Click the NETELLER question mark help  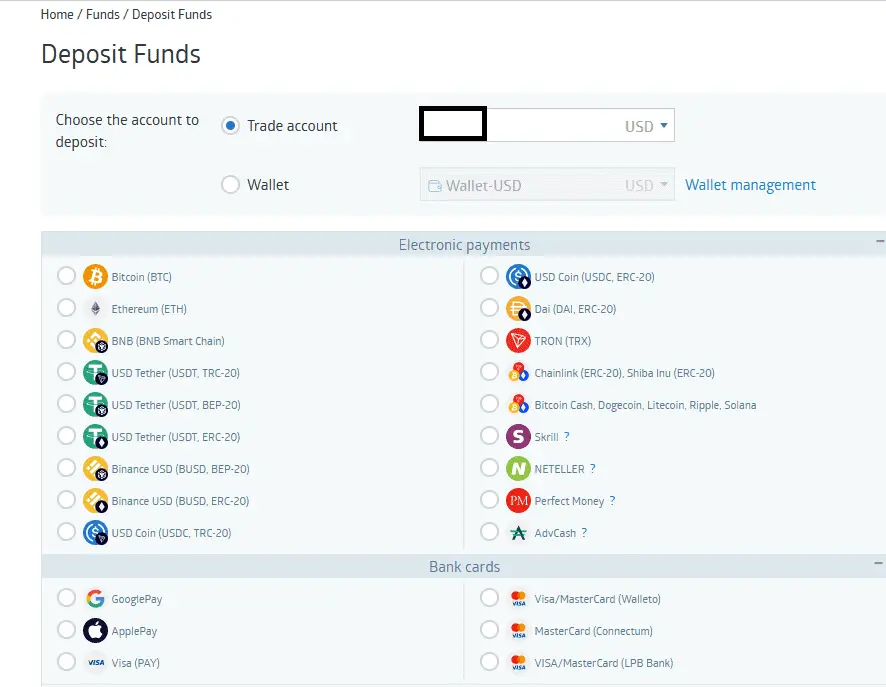(593, 468)
